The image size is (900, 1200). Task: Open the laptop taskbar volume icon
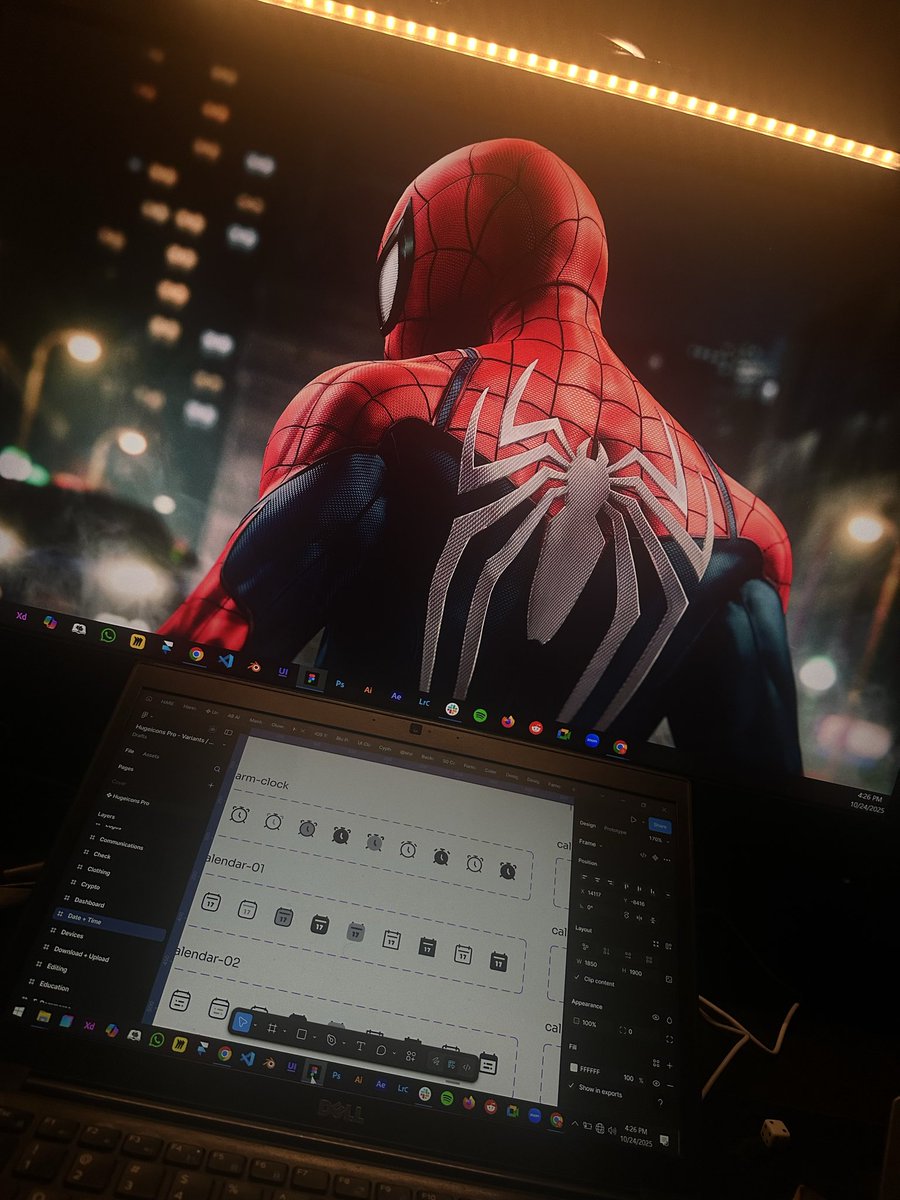(x=613, y=1130)
